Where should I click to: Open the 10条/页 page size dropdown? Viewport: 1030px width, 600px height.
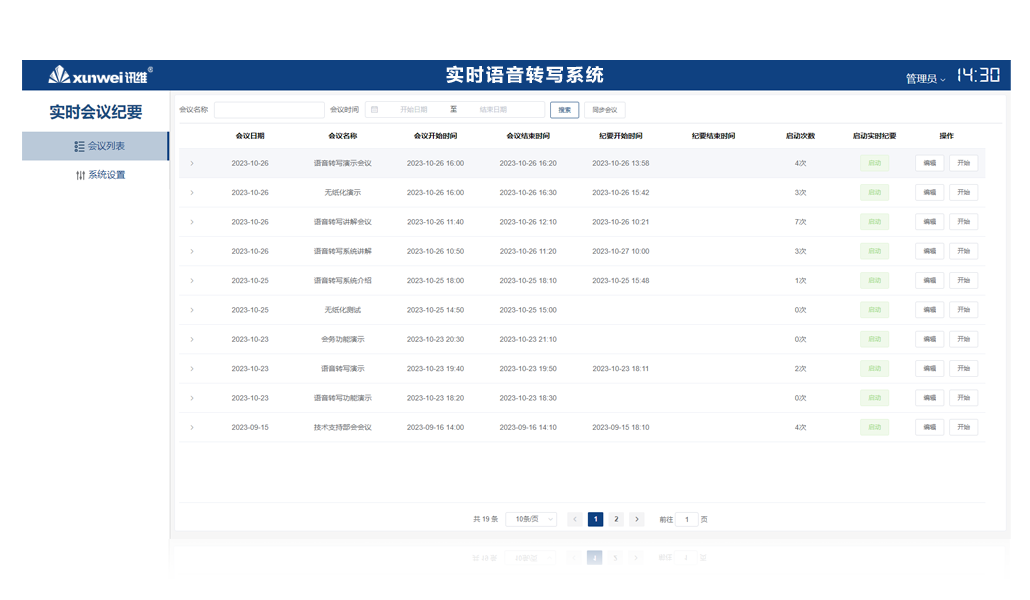(x=531, y=519)
